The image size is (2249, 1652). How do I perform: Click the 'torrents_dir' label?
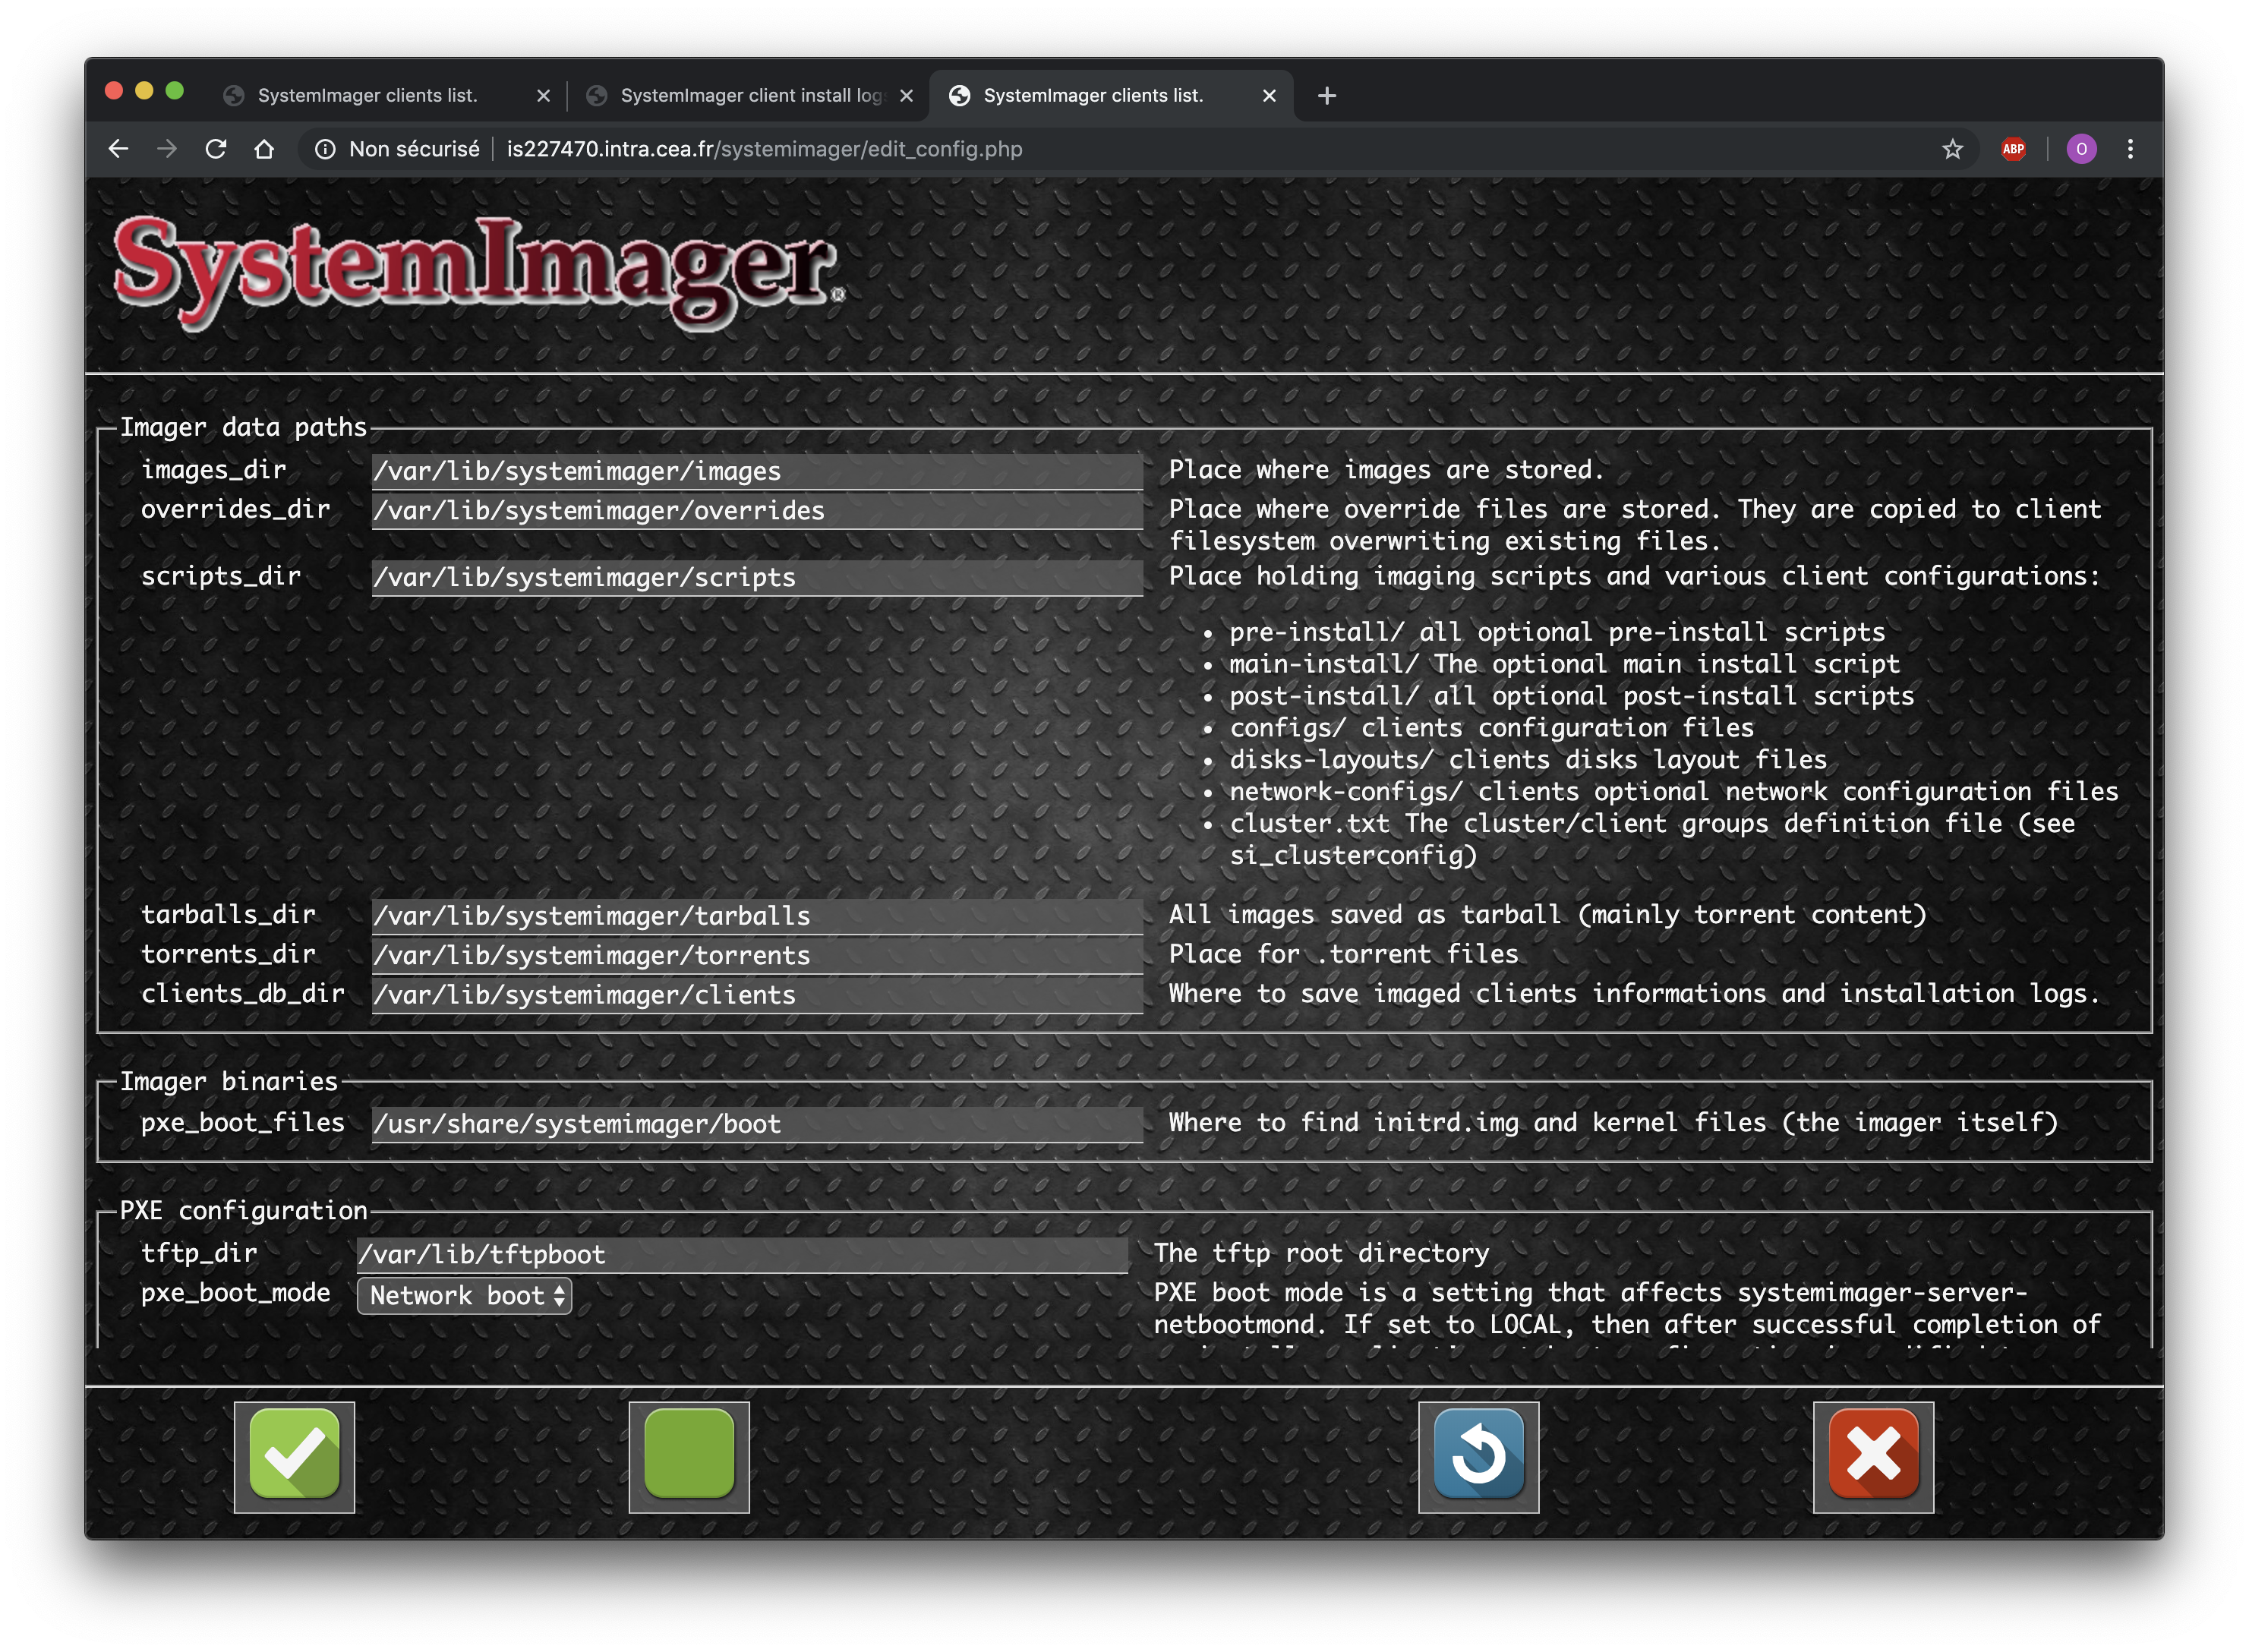click(x=228, y=955)
